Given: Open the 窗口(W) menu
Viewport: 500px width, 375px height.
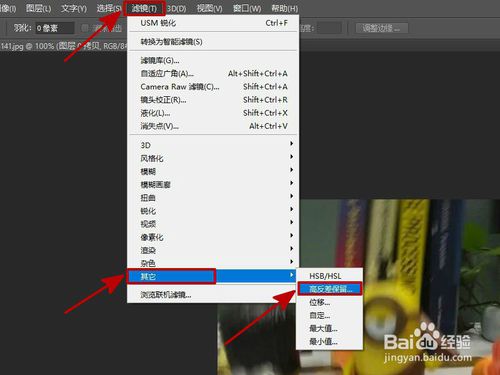Looking at the screenshot, I should coord(247,8).
